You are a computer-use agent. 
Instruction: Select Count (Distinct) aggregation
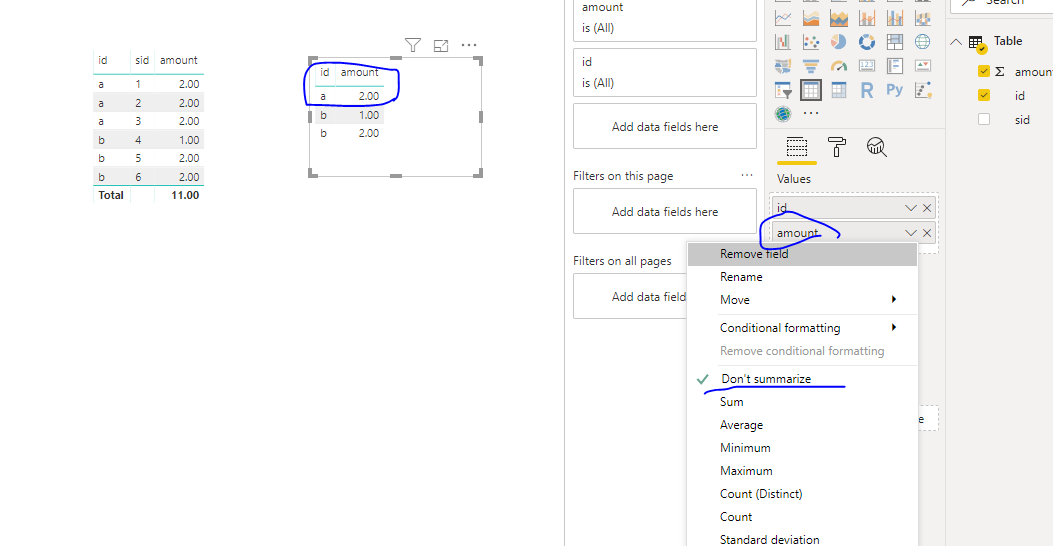point(803,494)
